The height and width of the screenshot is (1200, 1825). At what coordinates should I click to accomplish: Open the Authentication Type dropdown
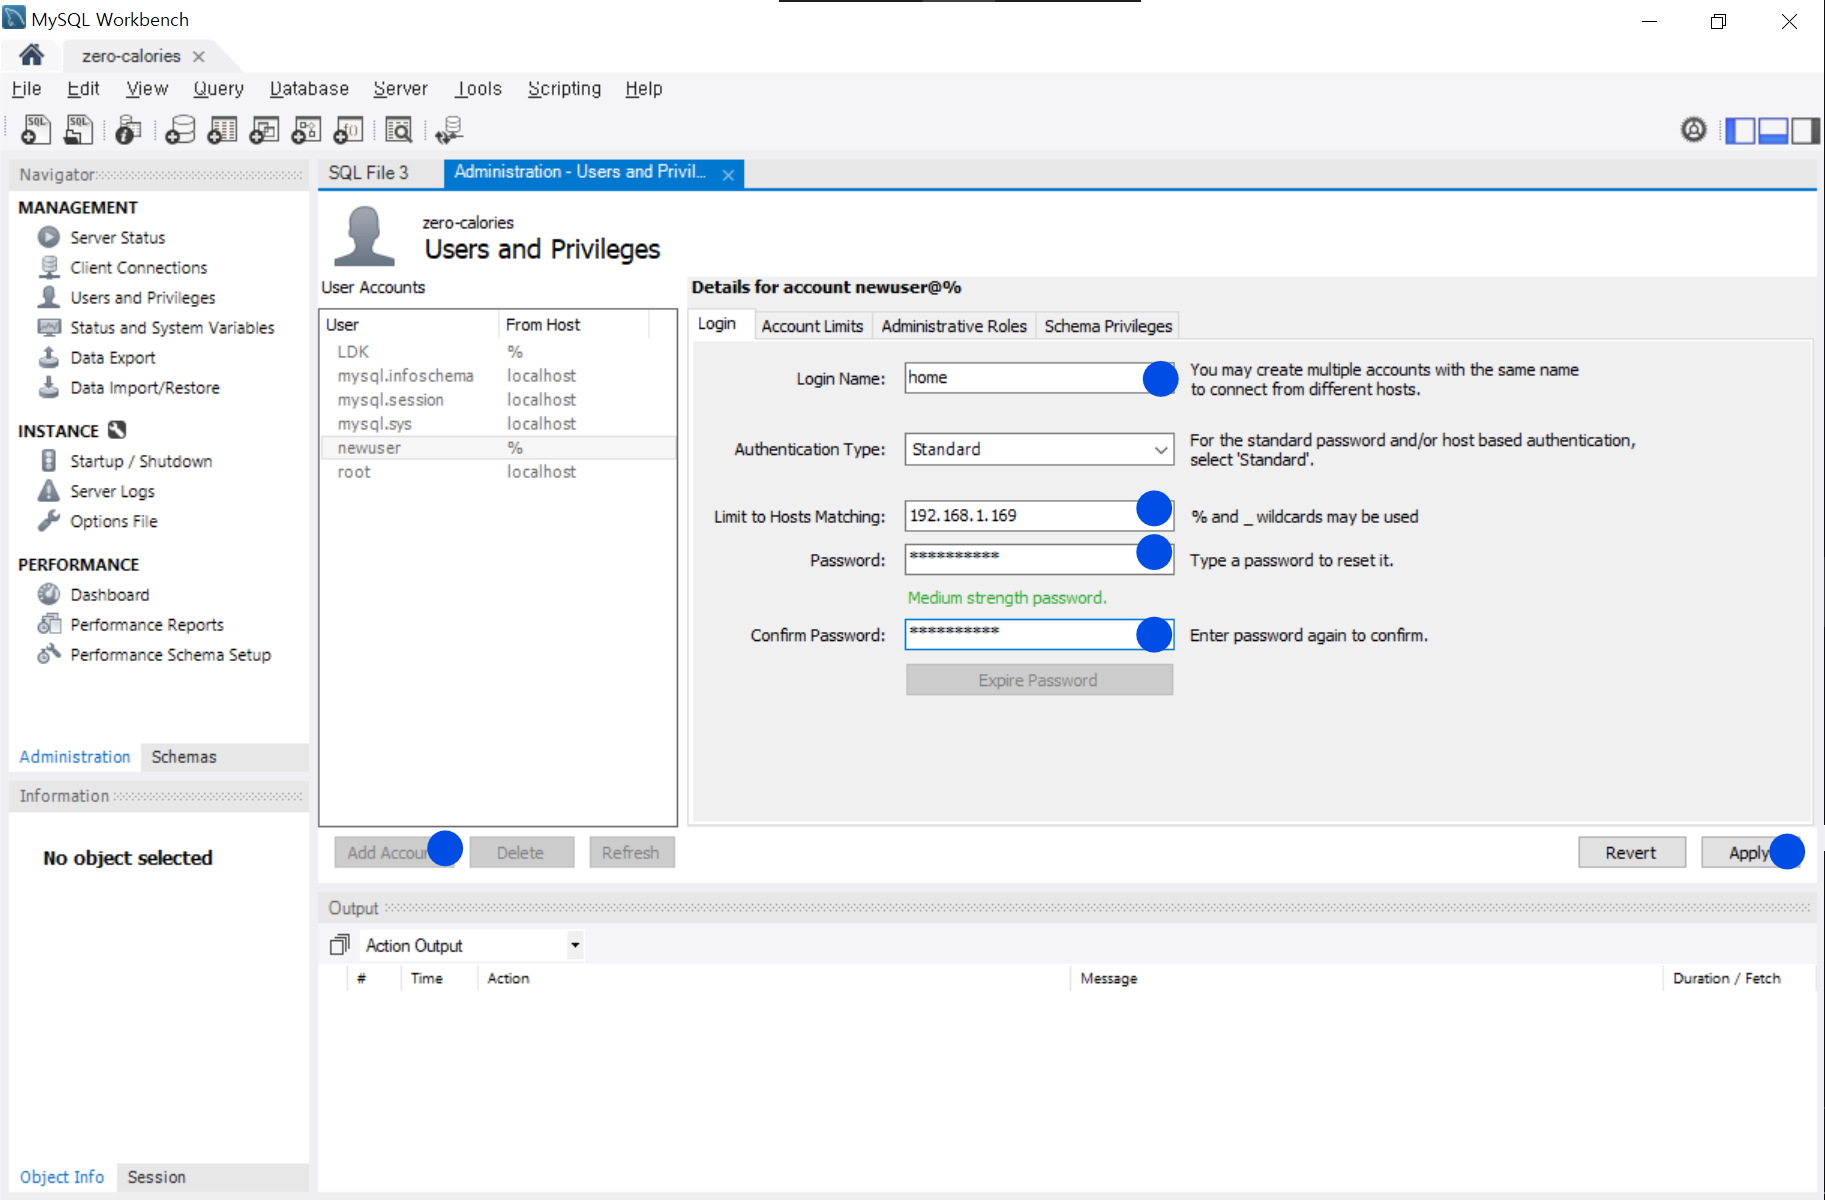[1039, 449]
